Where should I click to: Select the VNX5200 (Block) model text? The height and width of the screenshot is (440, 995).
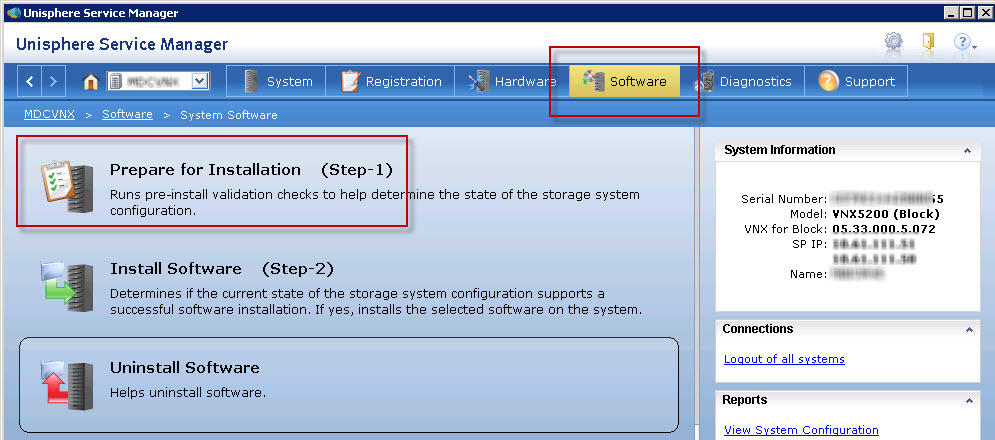pos(886,214)
